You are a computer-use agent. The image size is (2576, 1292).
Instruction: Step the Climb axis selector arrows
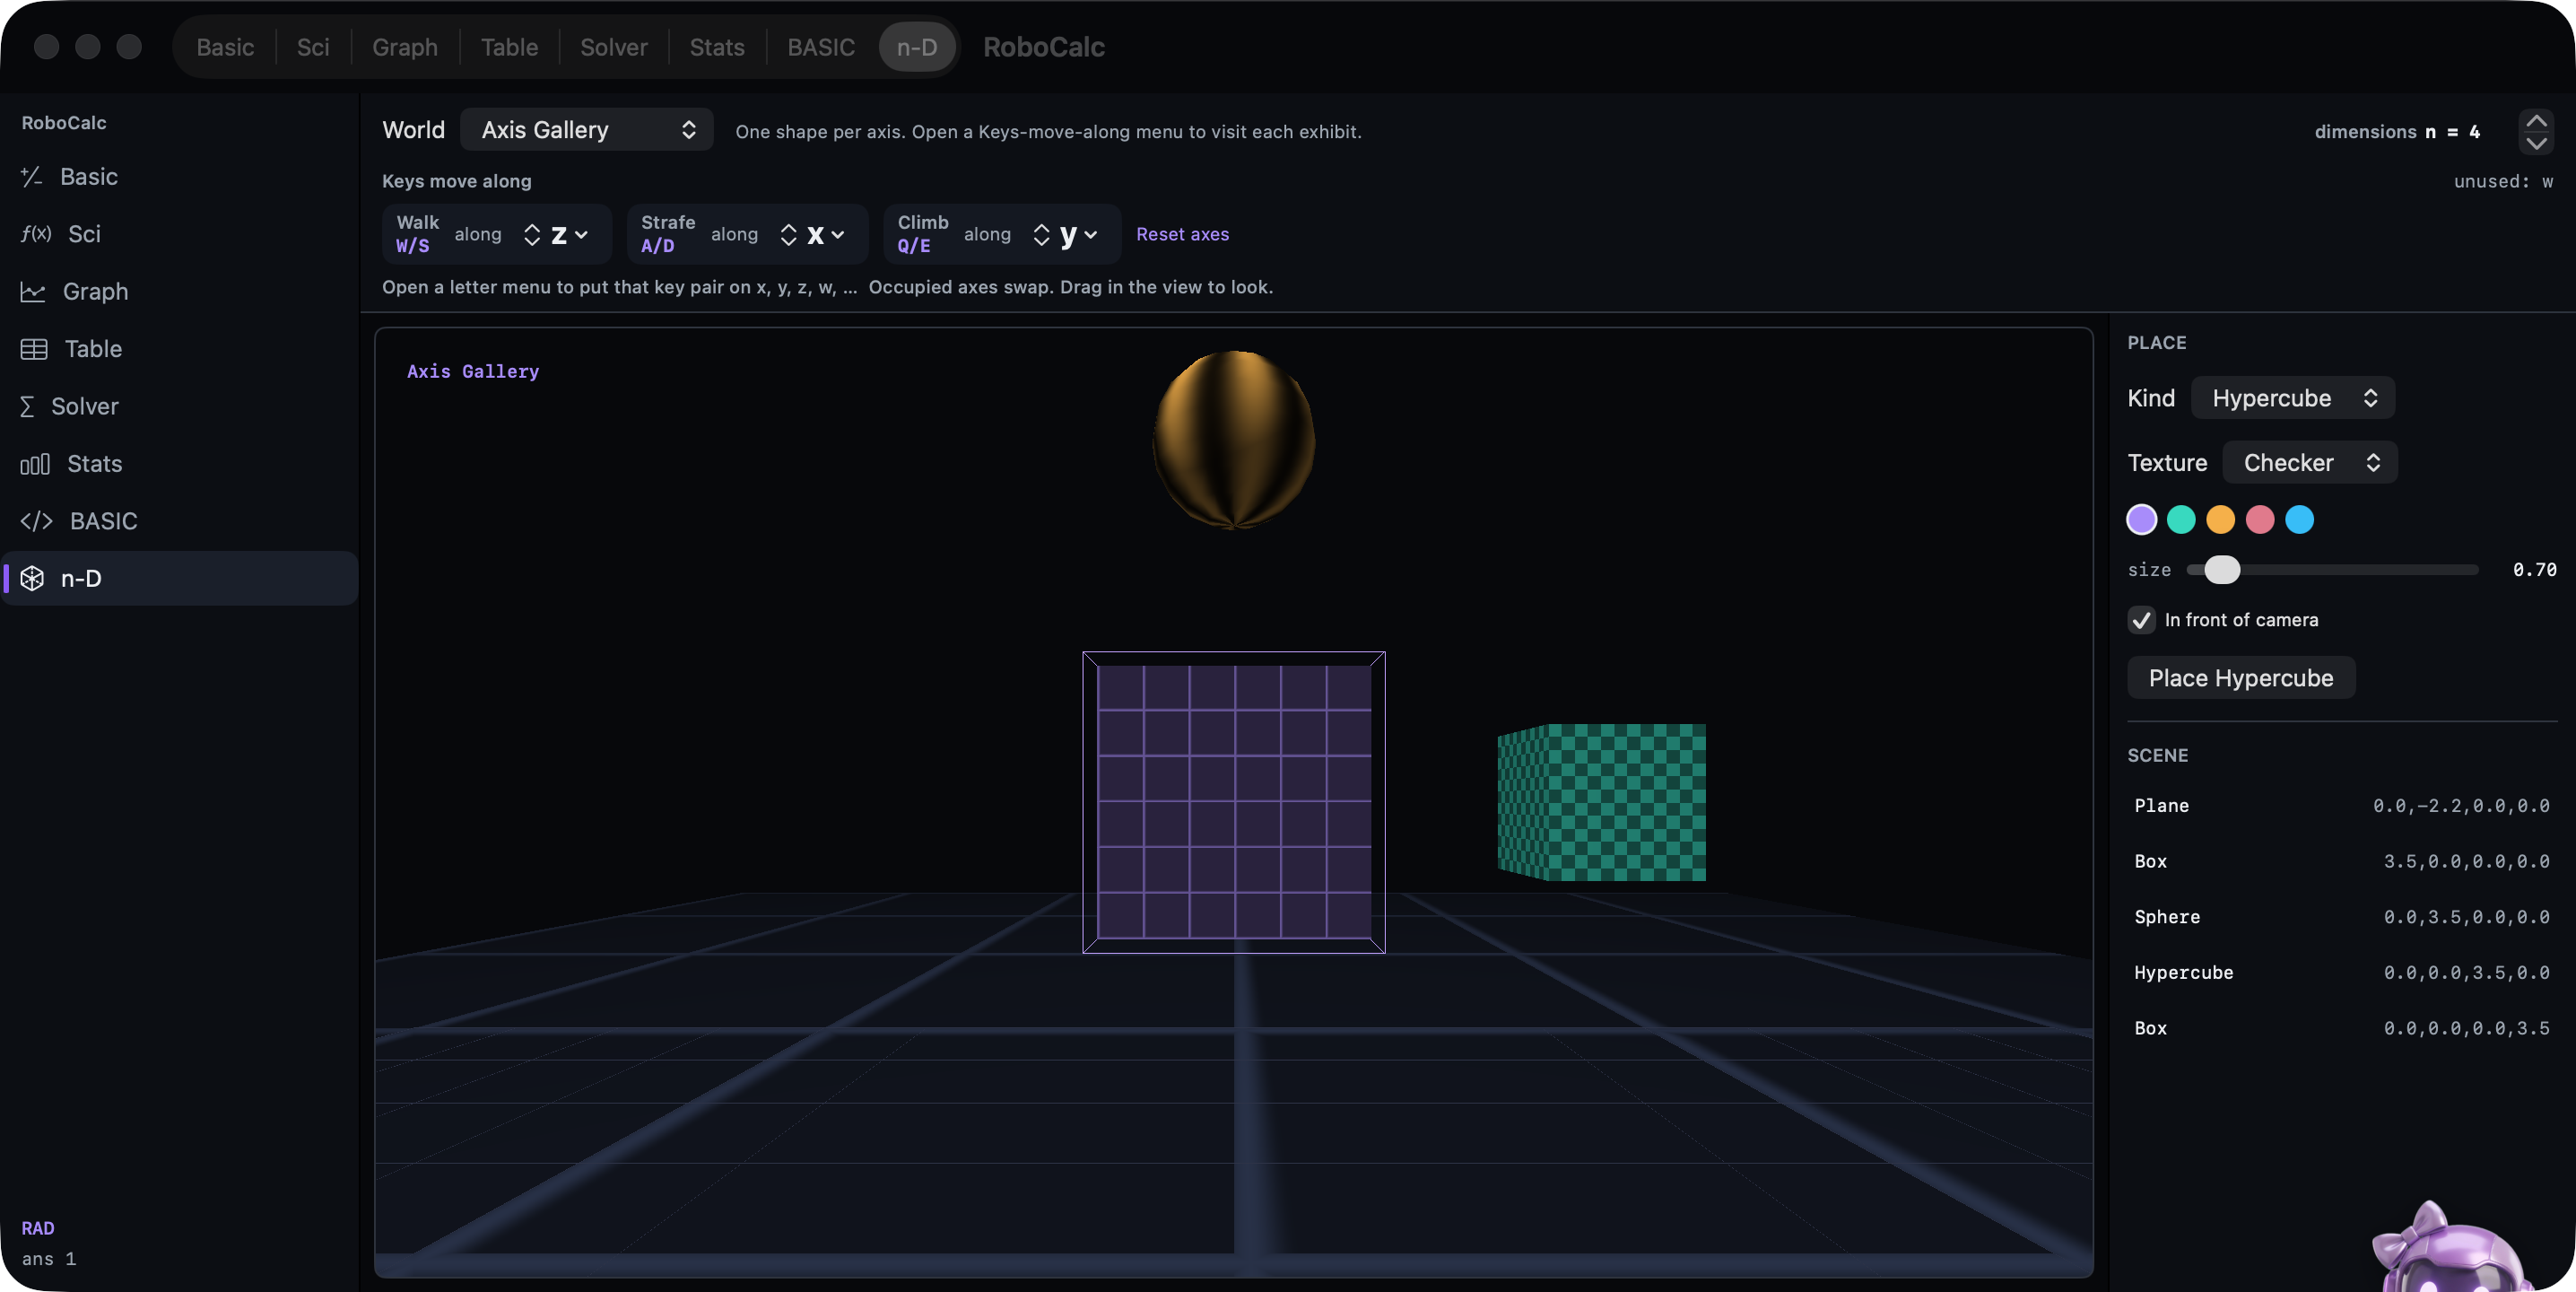click(1041, 235)
